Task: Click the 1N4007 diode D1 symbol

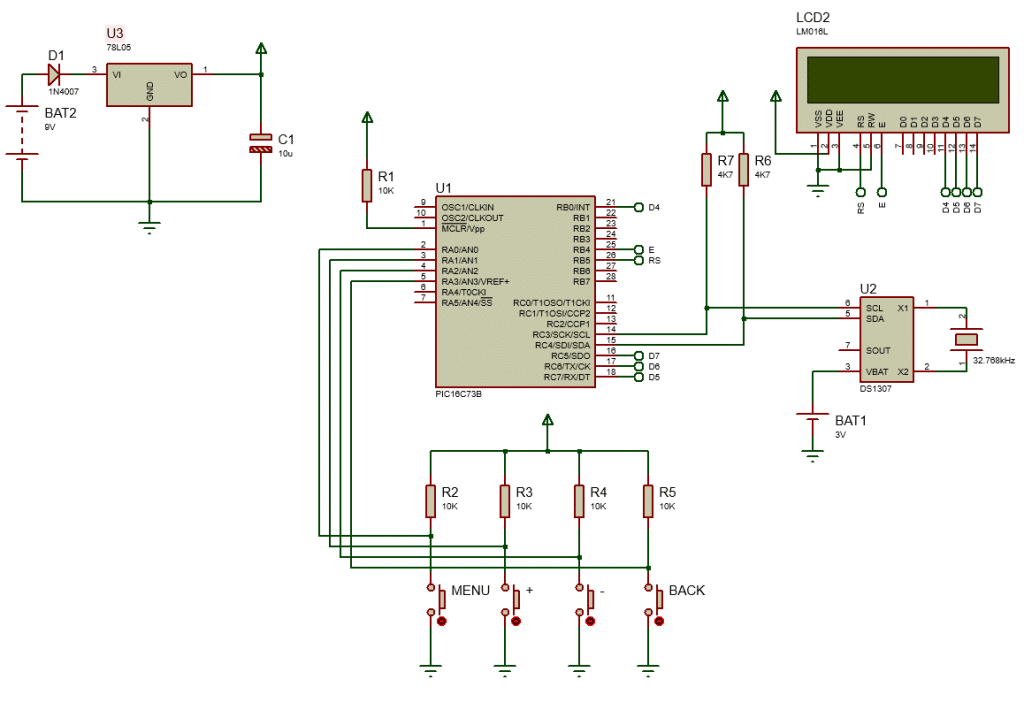Action: 55,74
